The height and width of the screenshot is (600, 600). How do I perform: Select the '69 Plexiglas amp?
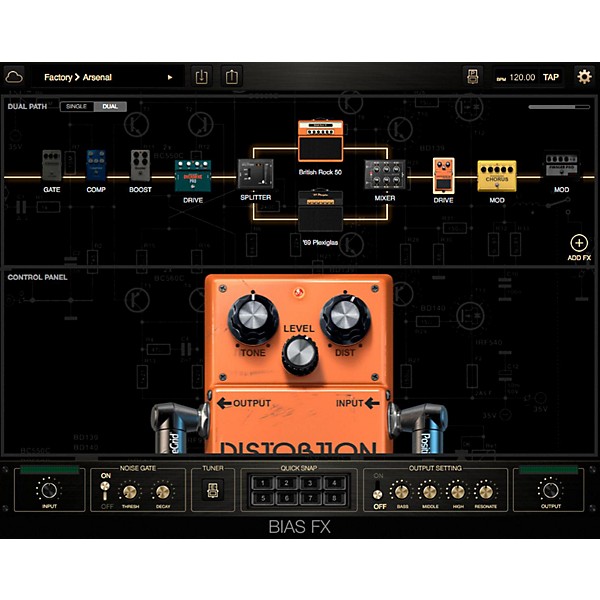[321, 211]
